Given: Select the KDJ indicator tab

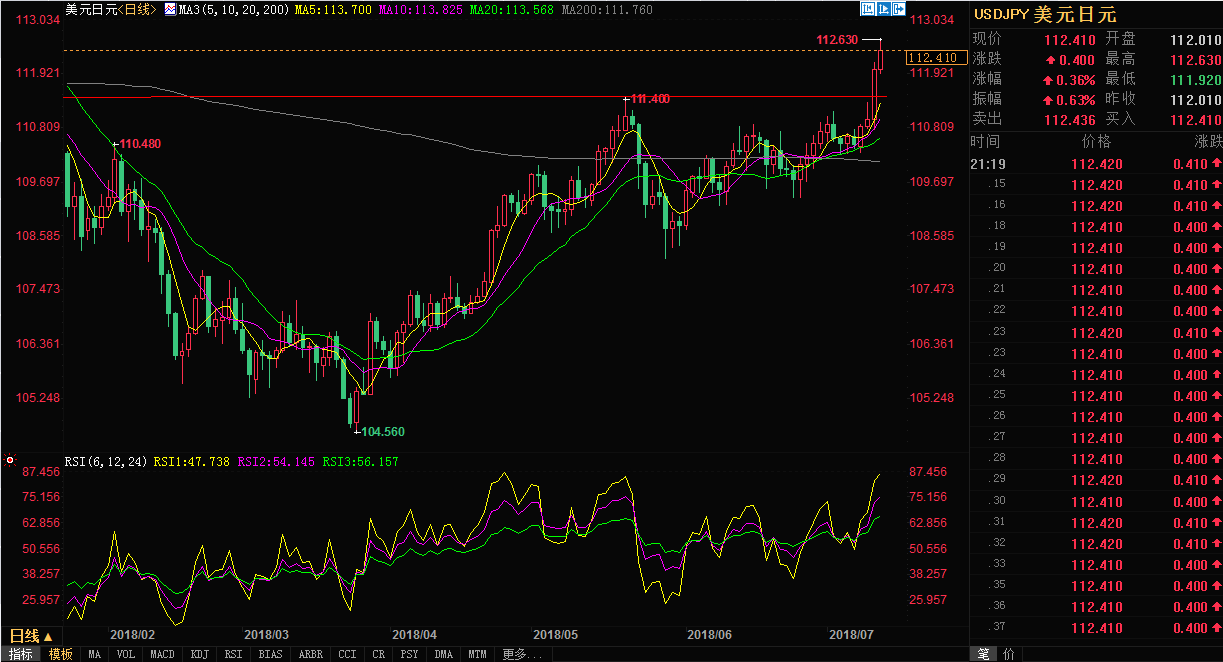Looking at the screenshot, I should (x=200, y=654).
